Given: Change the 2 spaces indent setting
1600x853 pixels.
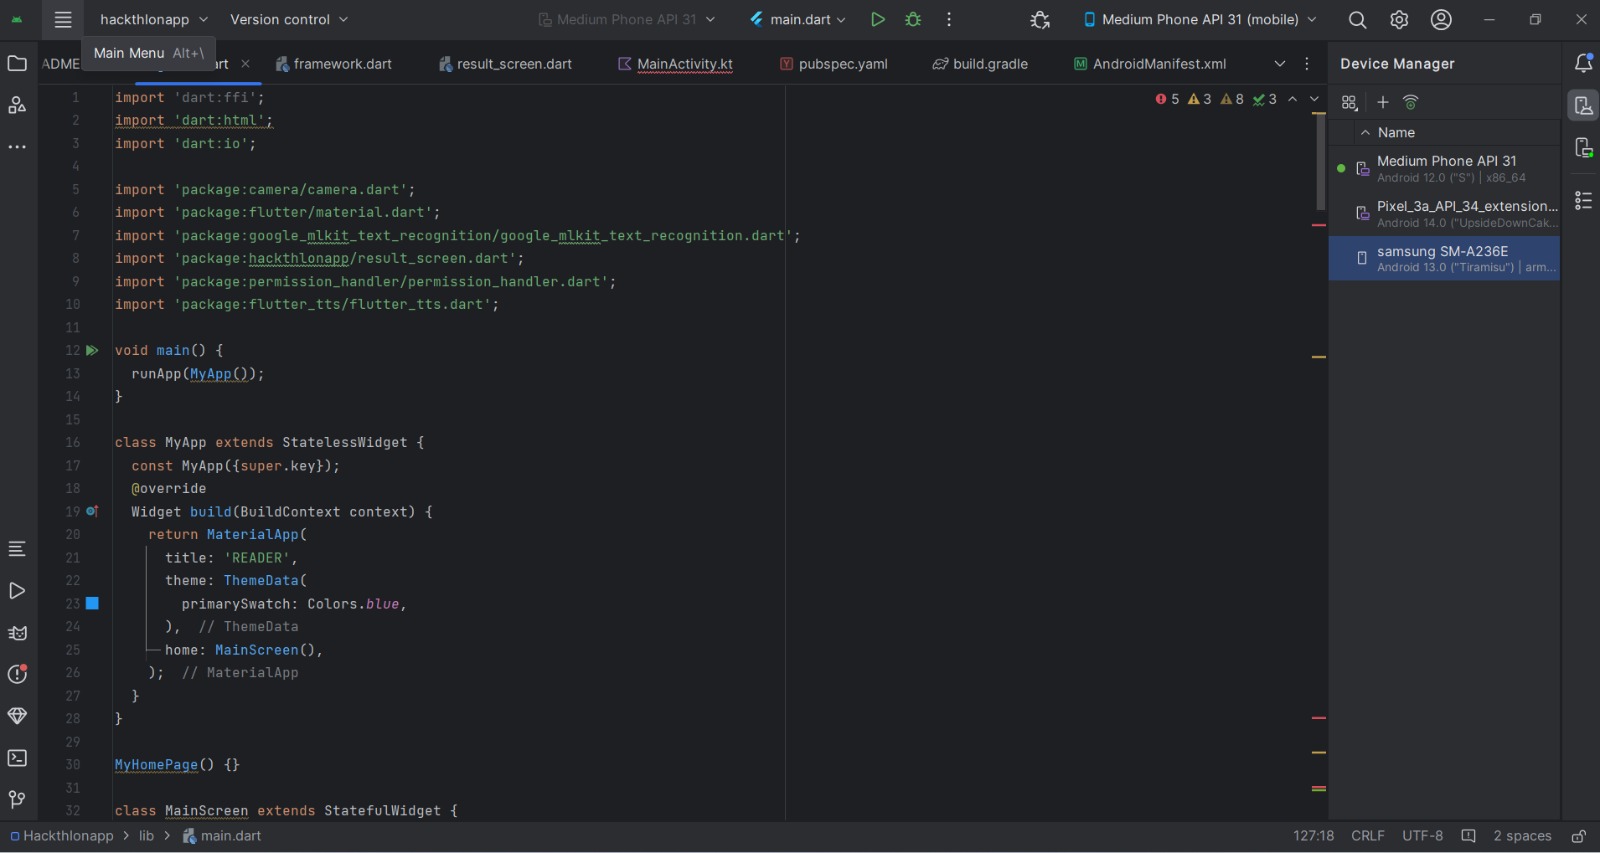Looking at the screenshot, I should click(x=1522, y=836).
